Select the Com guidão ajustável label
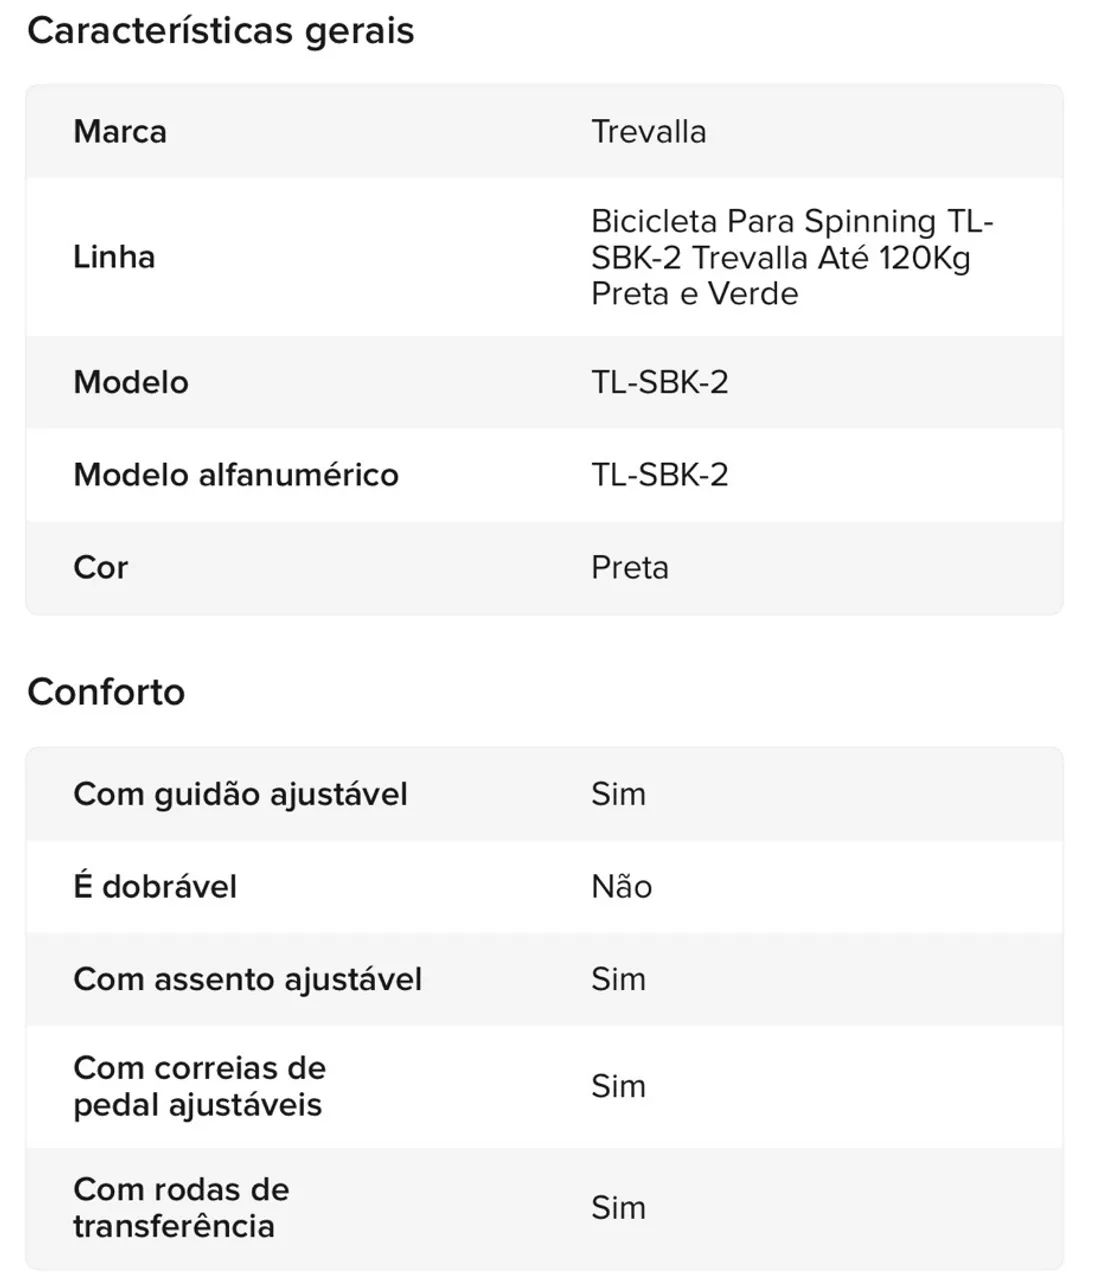Image resolution: width=1094 pixels, height=1280 pixels. pos(241,794)
